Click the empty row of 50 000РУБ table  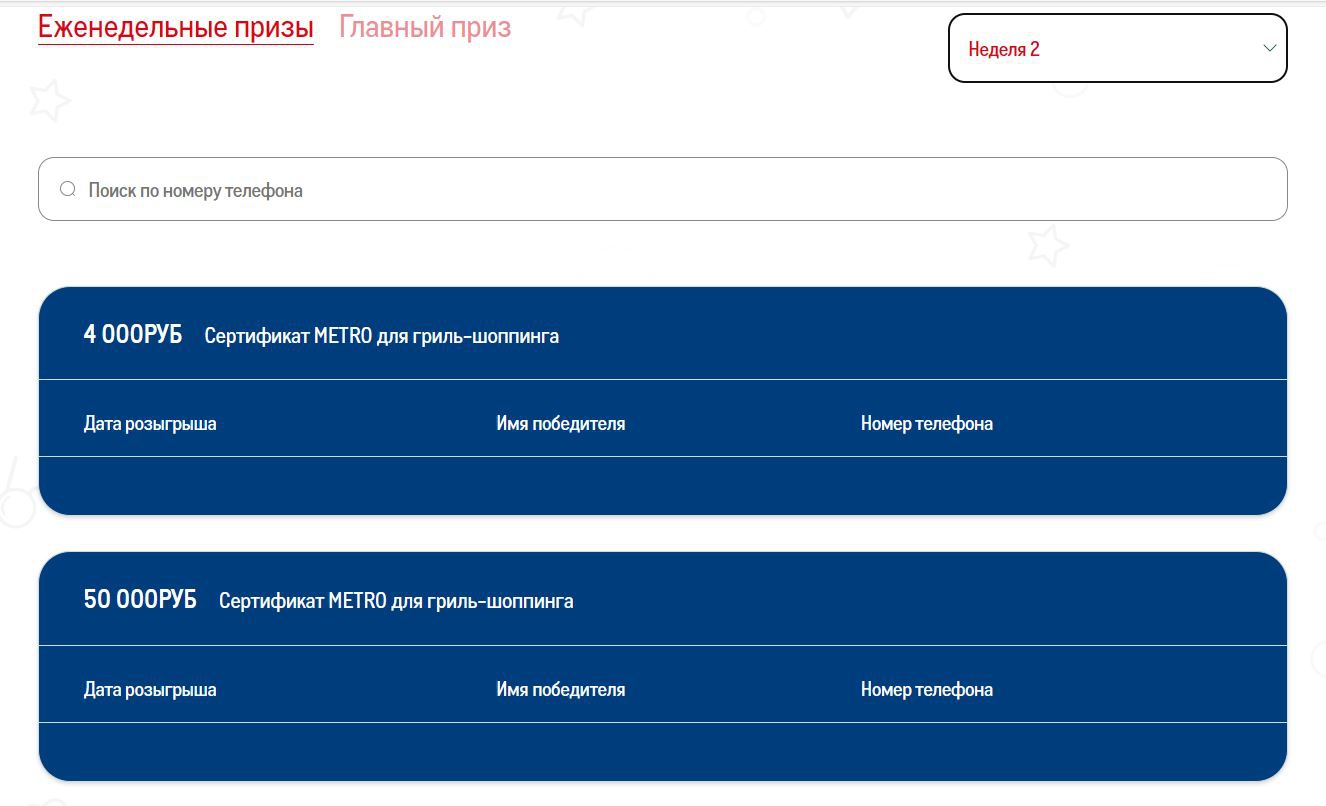point(662,751)
